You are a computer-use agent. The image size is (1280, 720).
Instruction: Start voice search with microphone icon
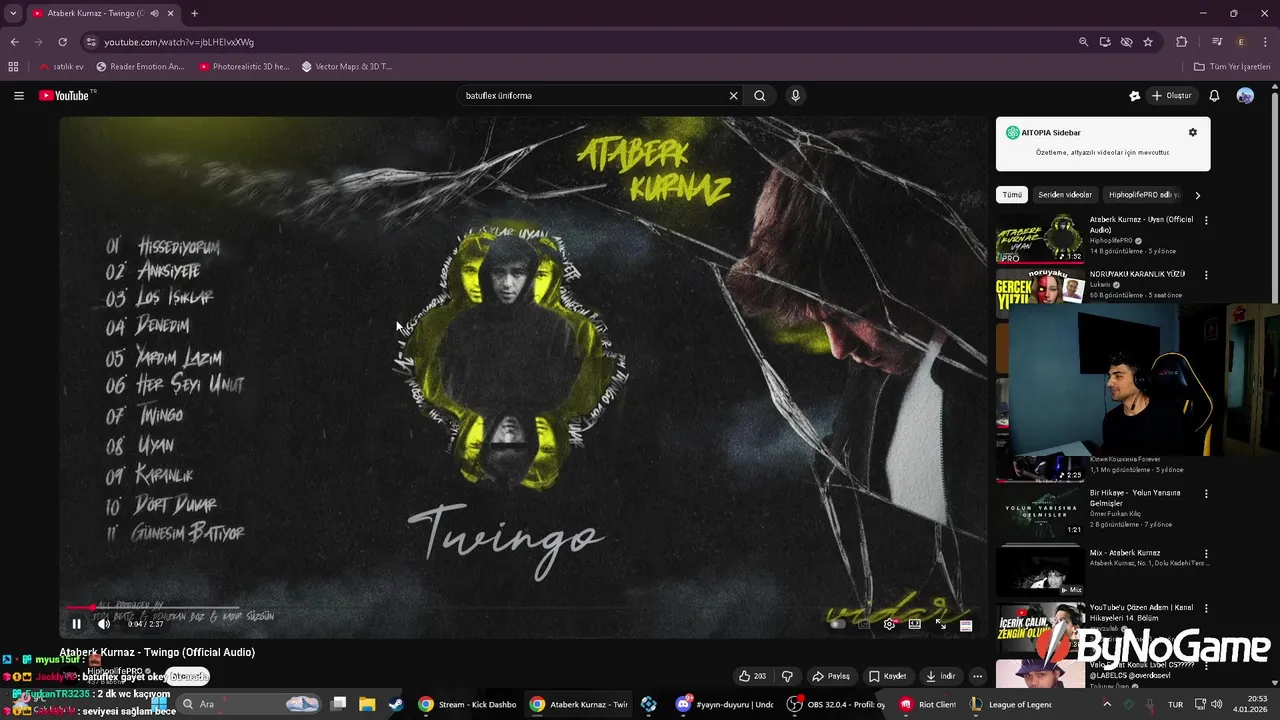[795, 96]
